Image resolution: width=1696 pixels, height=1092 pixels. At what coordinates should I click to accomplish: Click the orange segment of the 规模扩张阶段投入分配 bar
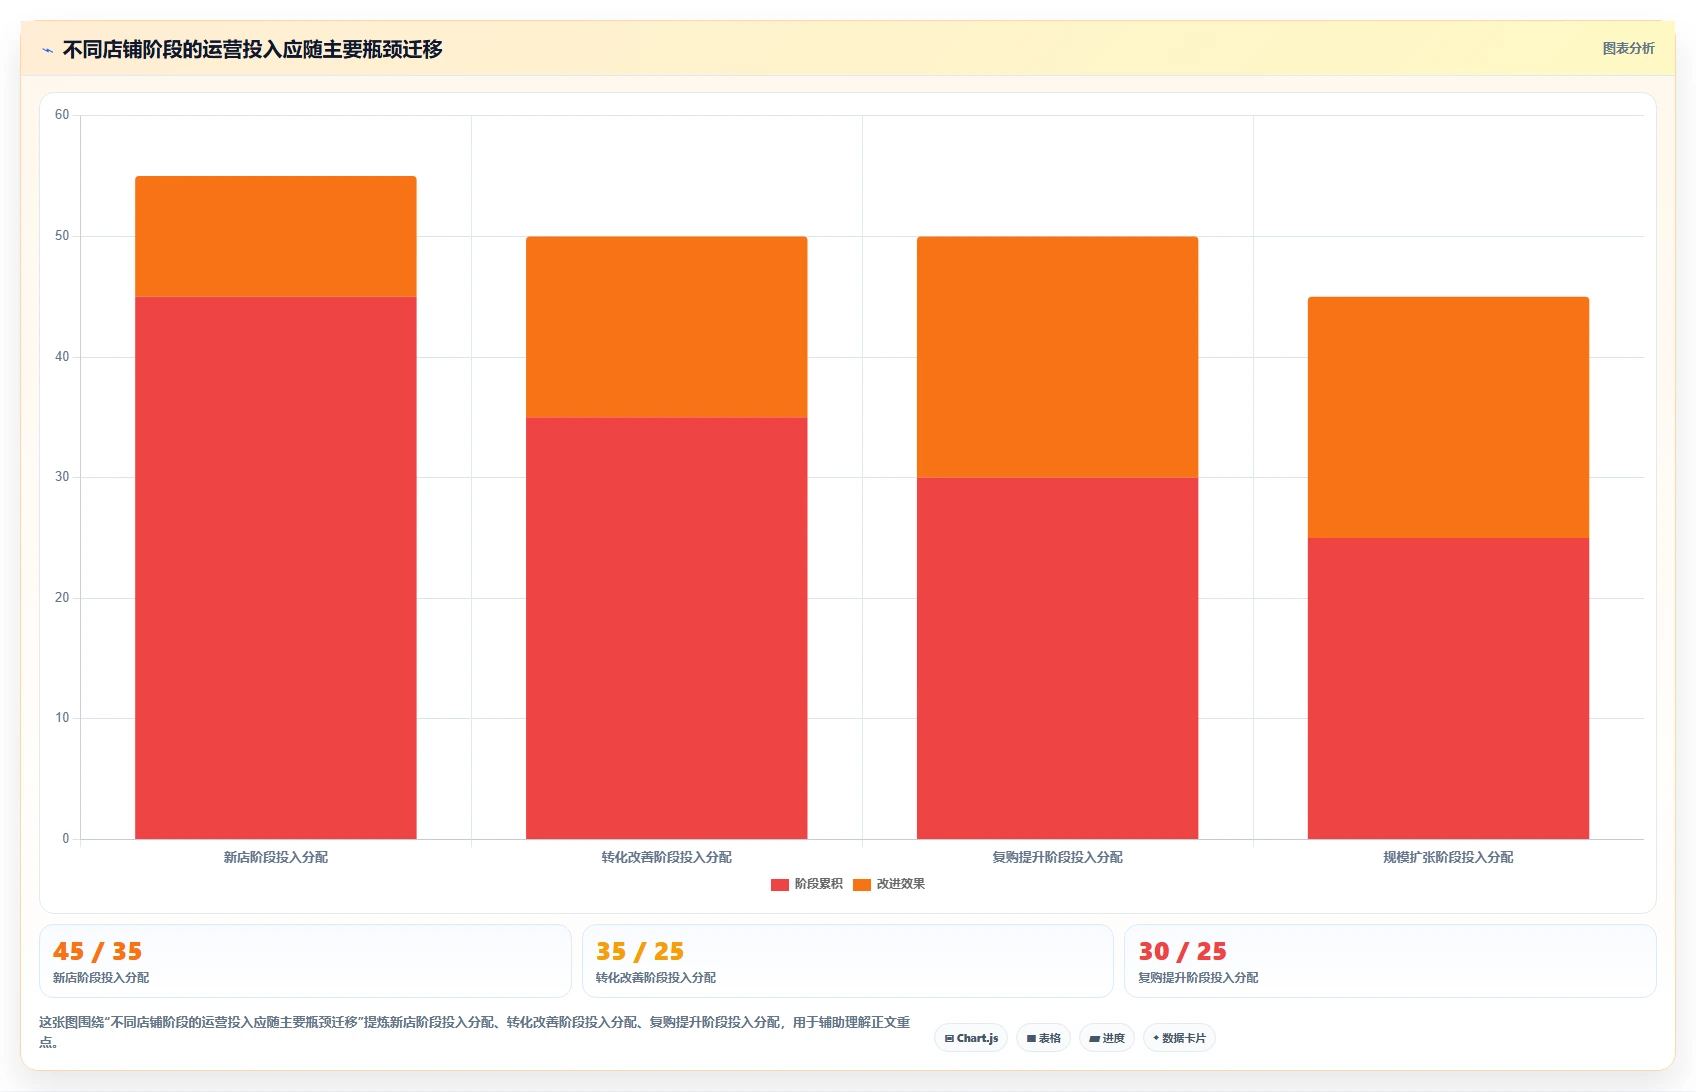coord(1449,417)
